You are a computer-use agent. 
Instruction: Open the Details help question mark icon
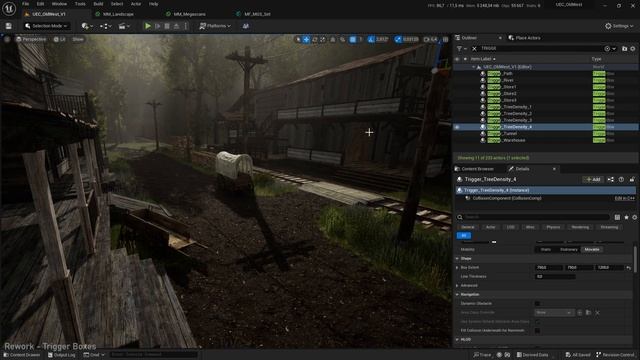pos(621,179)
